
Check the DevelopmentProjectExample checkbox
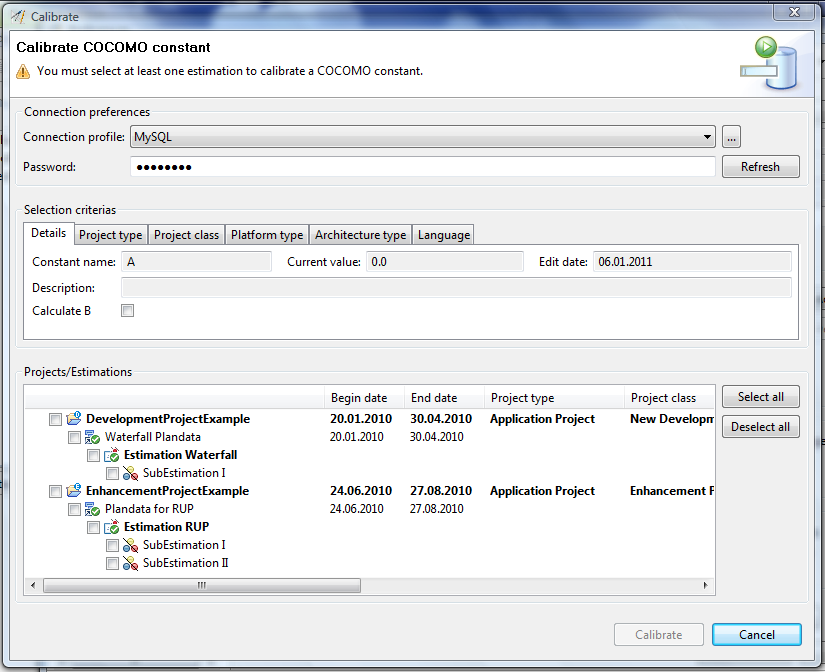click(55, 419)
